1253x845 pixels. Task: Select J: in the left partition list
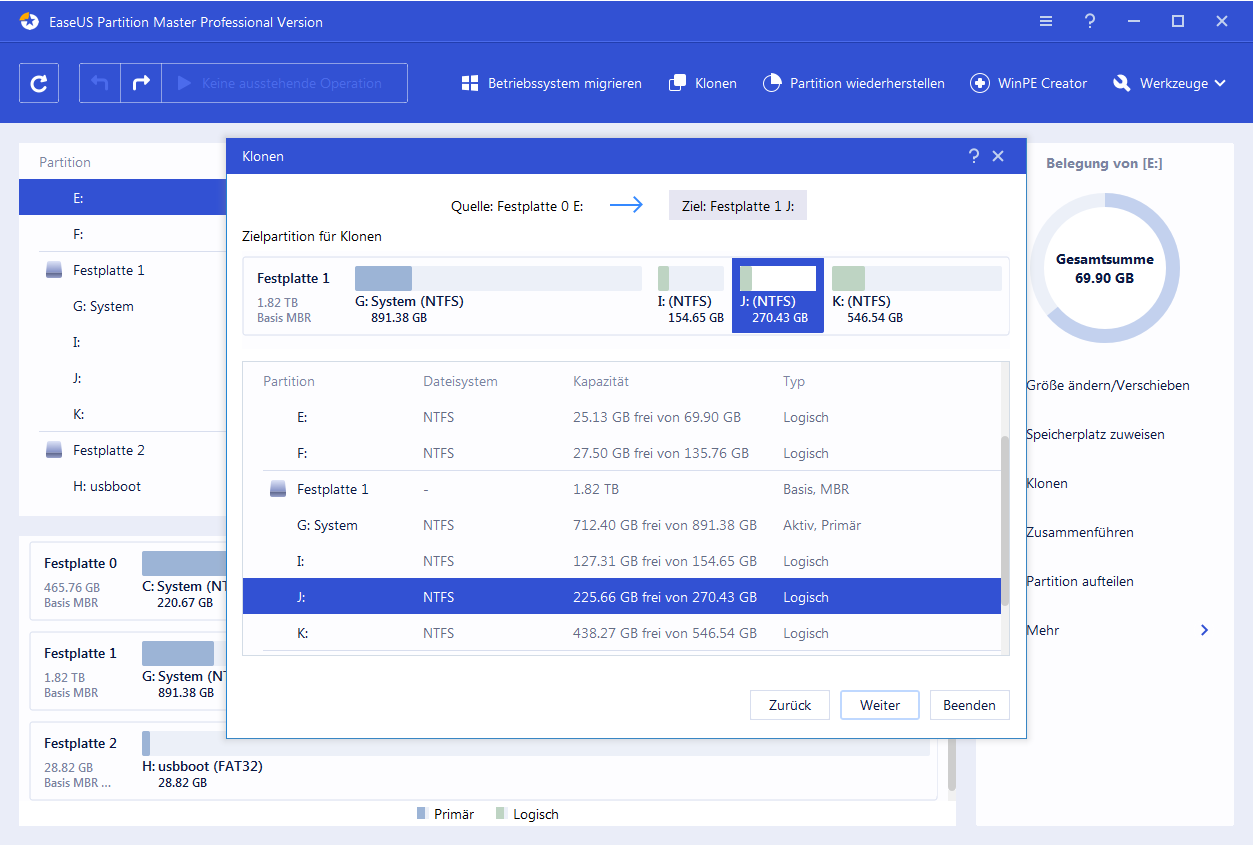[x=123, y=378]
